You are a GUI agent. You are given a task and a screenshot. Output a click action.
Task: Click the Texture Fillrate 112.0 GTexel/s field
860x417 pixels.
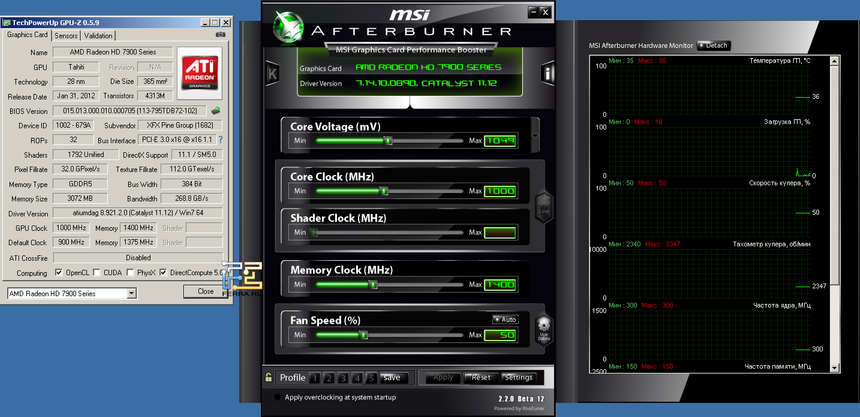click(x=191, y=169)
